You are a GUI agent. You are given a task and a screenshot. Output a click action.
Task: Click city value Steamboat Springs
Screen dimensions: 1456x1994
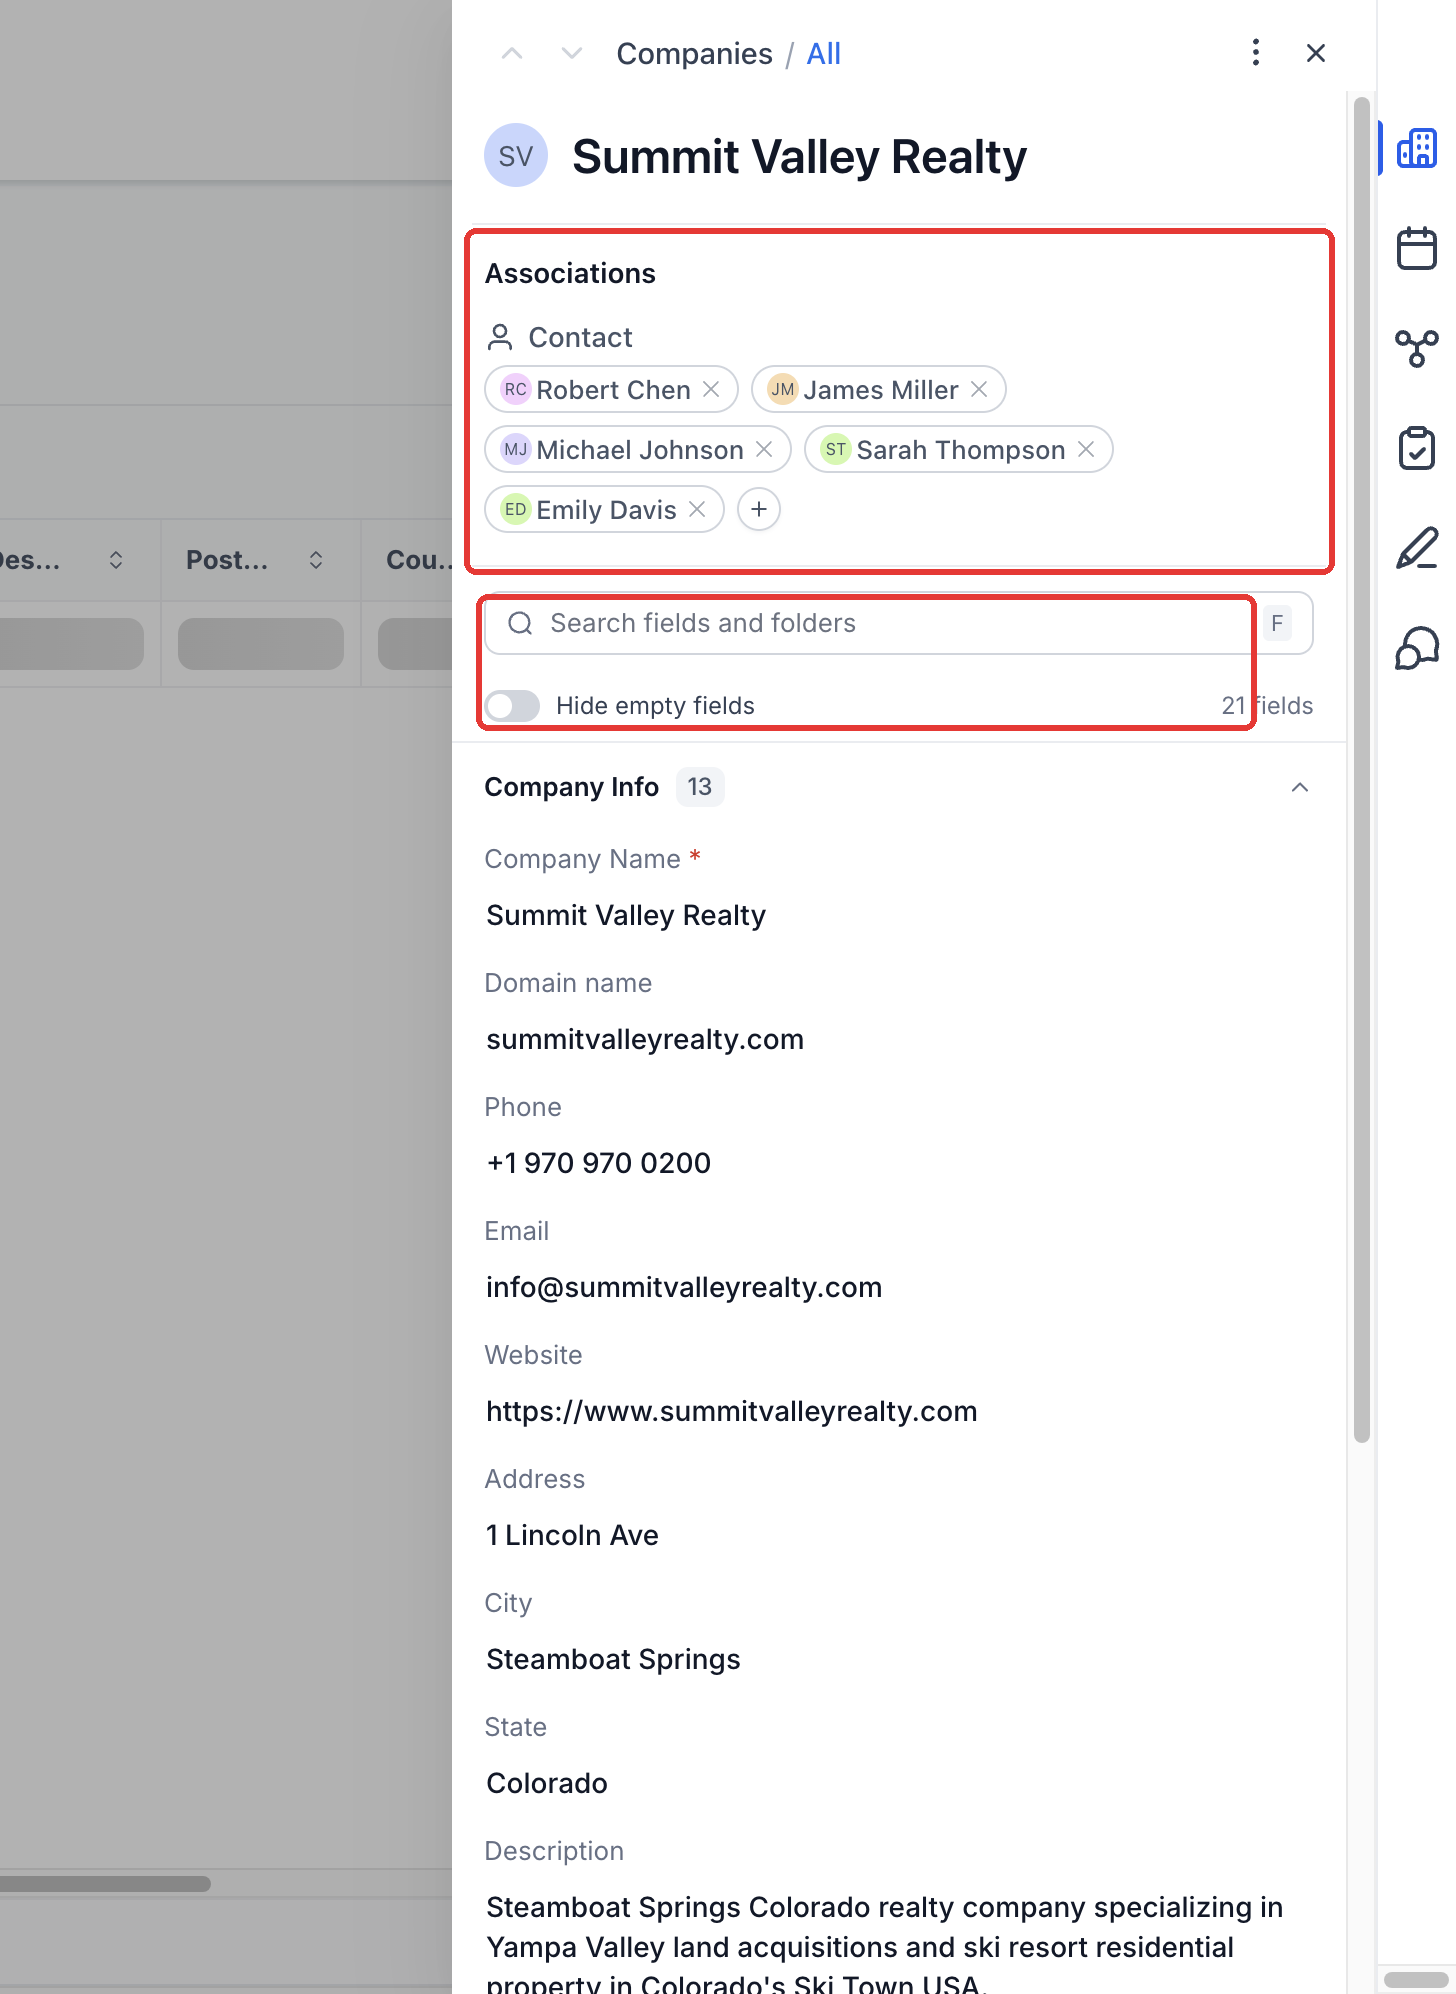(x=613, y=1659)
